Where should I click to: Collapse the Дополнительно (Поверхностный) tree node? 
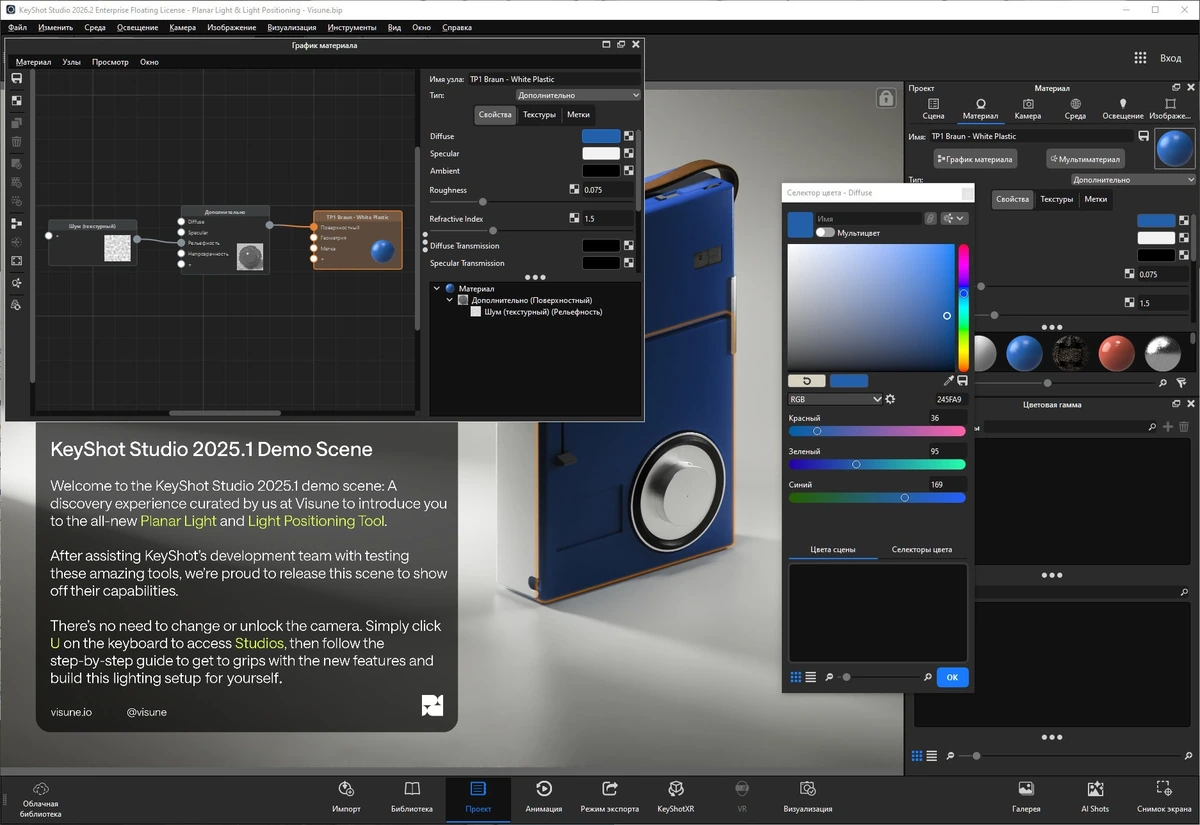pyautogui.click(x=449, y=300)
